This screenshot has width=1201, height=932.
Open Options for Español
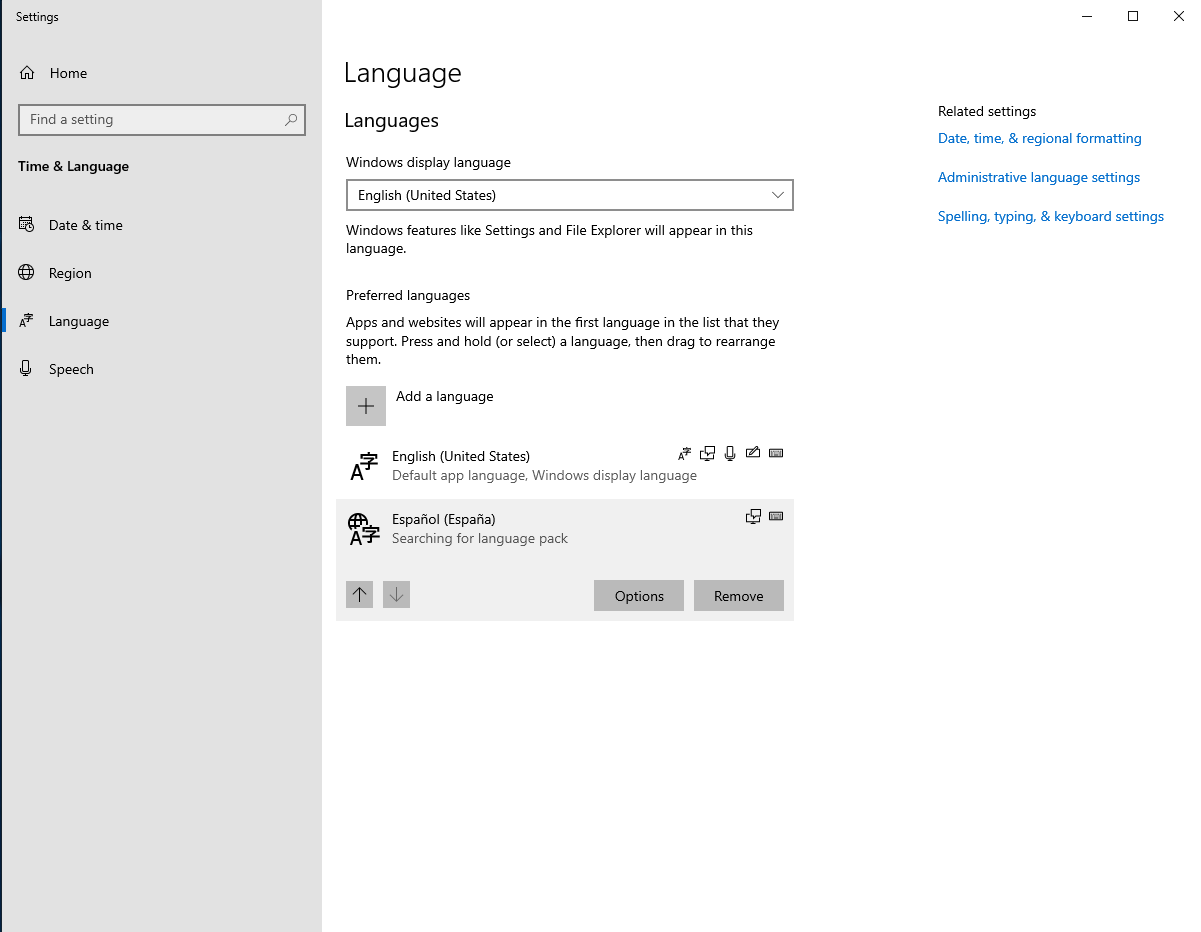pos(639,596)
